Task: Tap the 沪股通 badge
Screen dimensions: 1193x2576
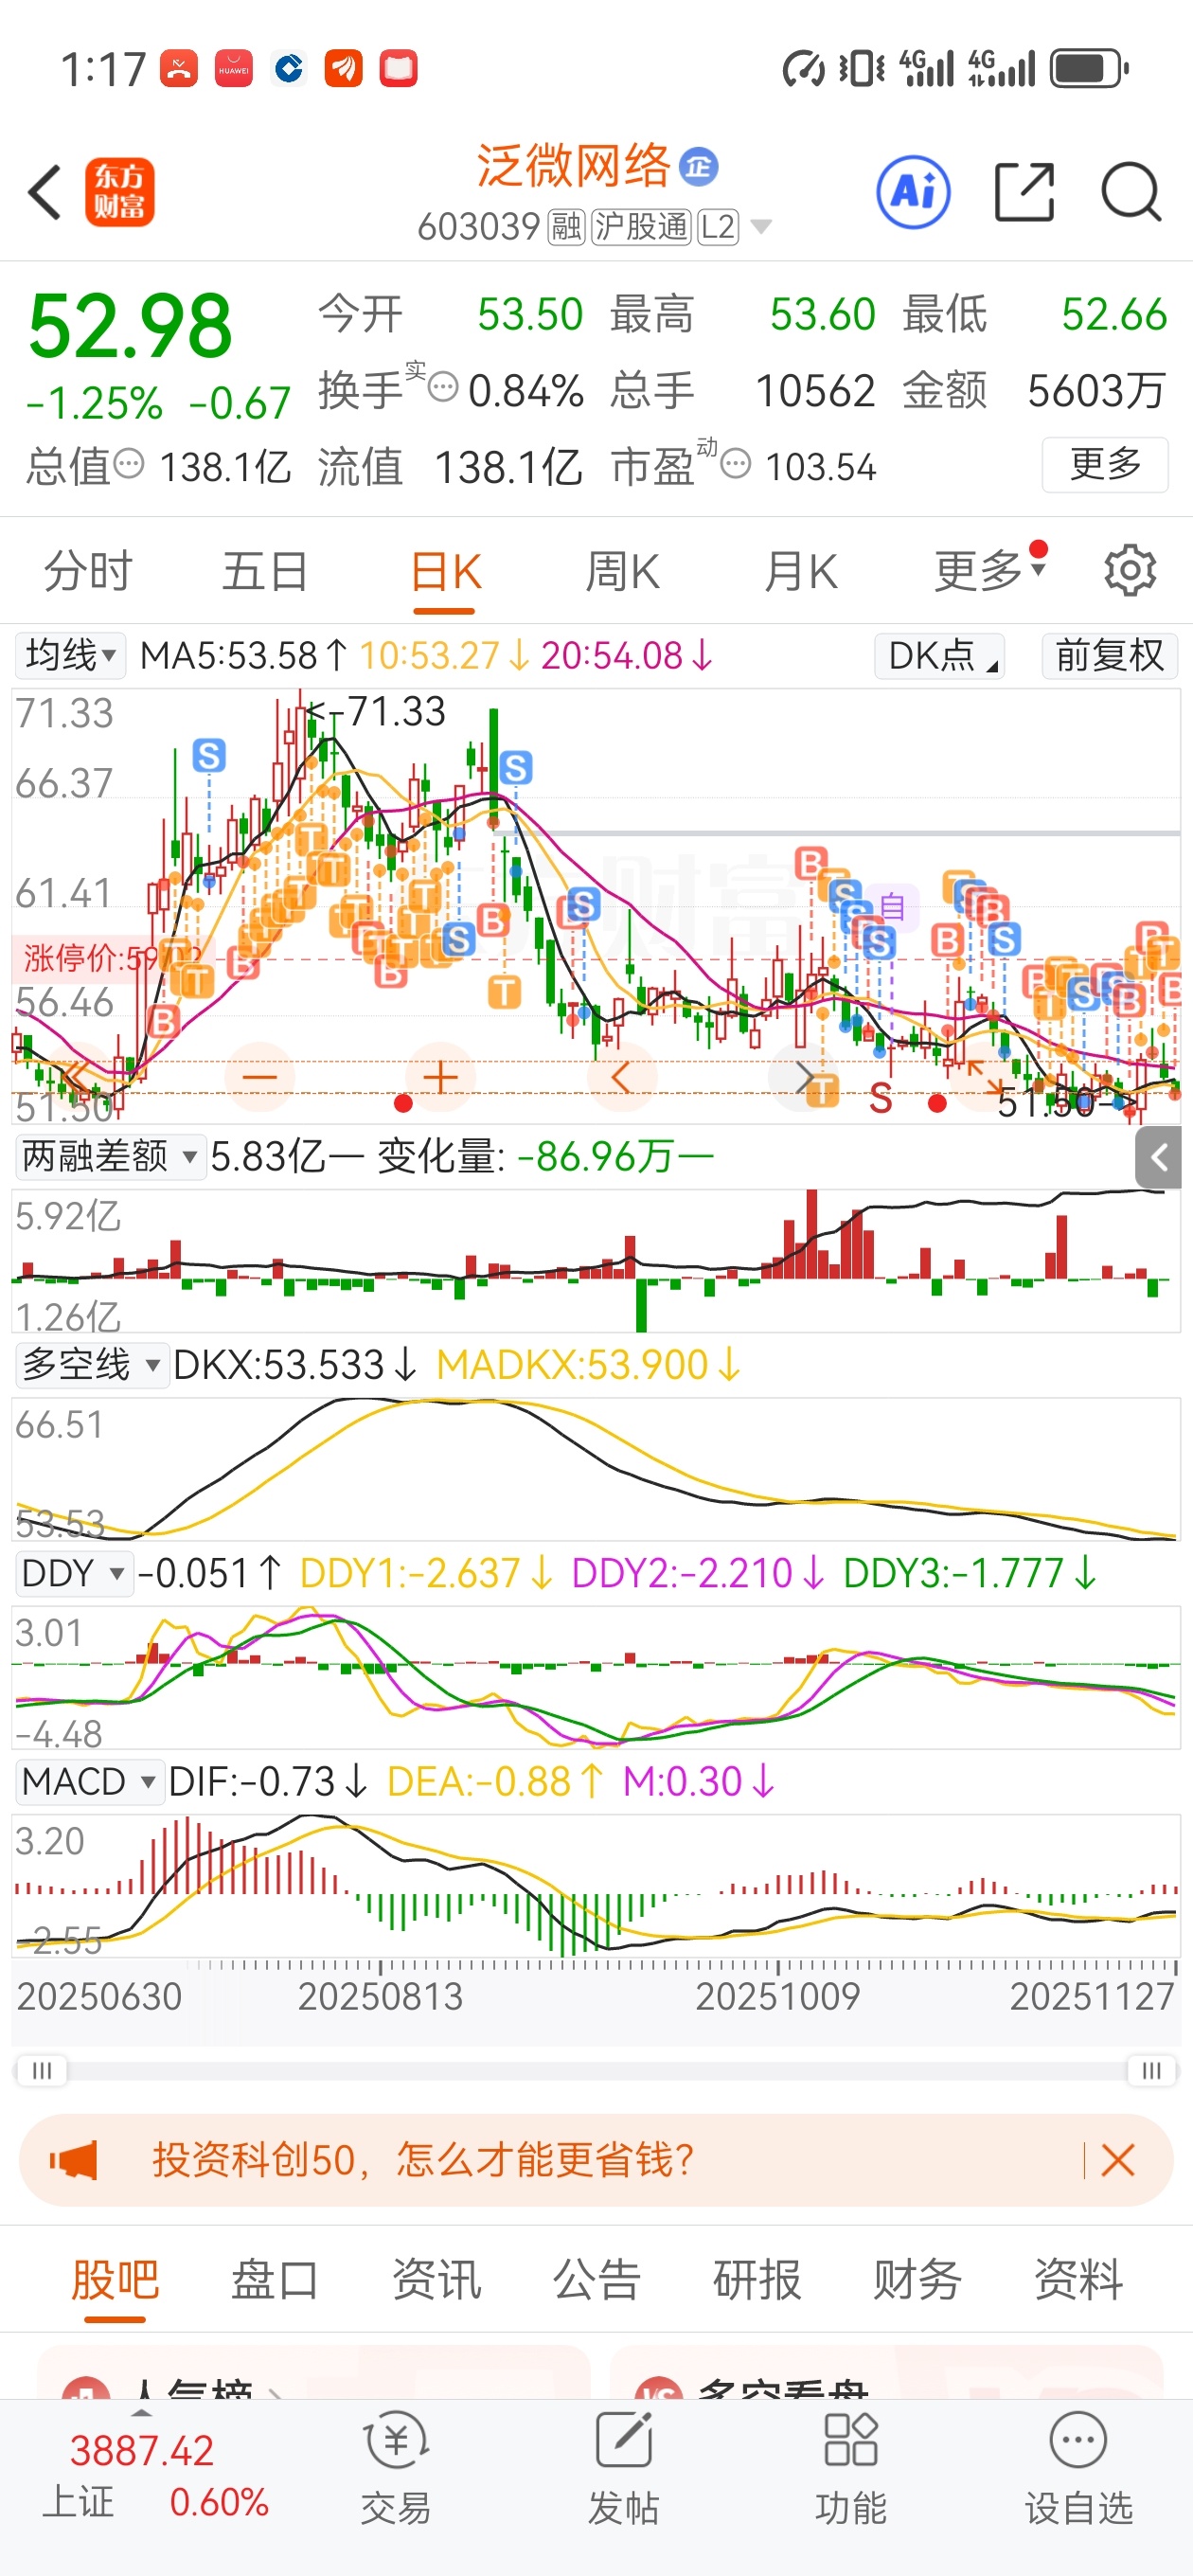Action: [x=641, y=227]
